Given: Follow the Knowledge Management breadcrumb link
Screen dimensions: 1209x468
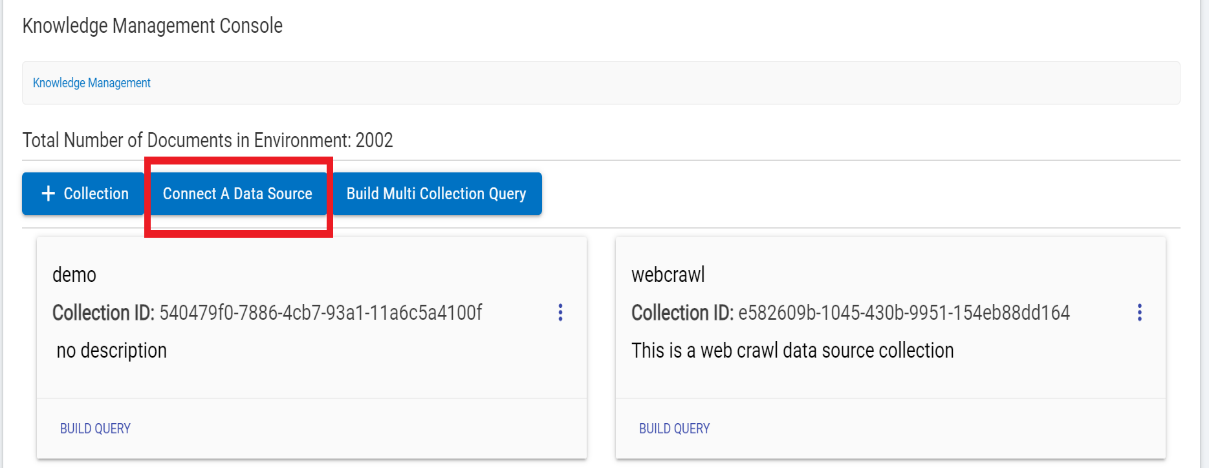Looking at the screenshot, I should pyautogui.click(x=92, y=83).
